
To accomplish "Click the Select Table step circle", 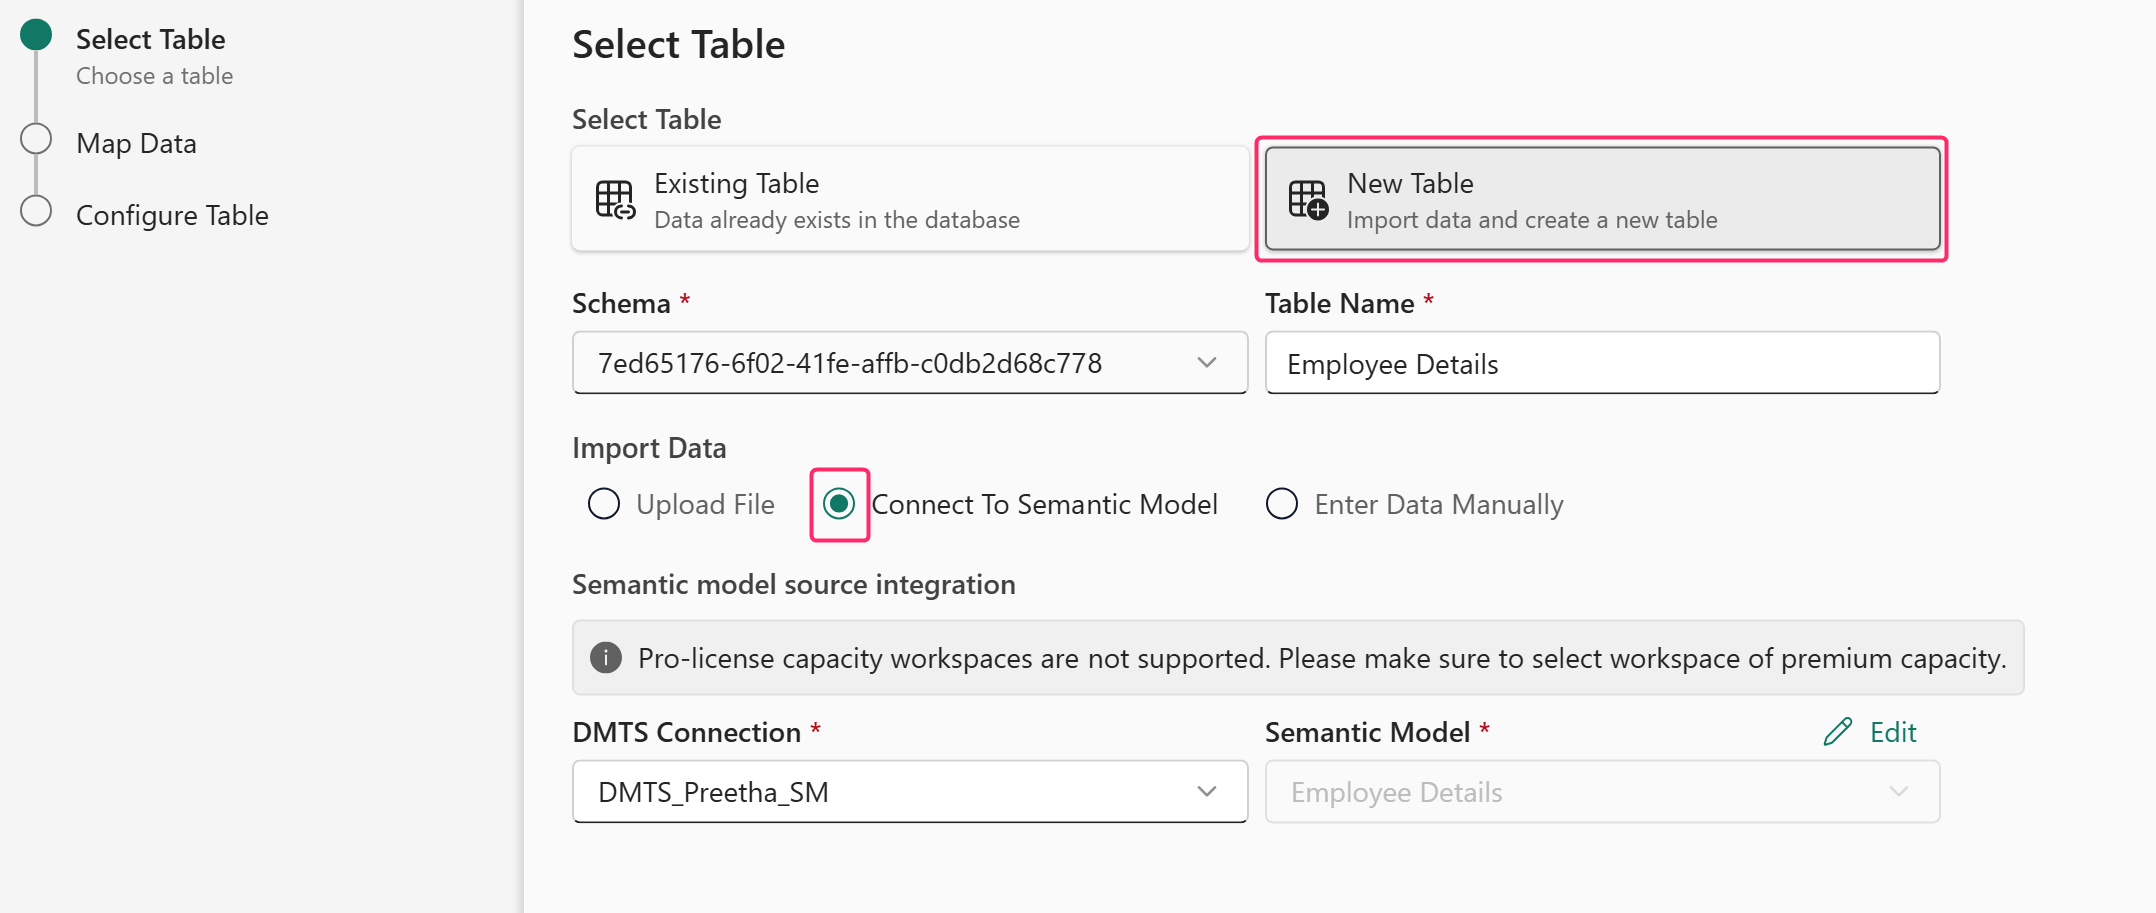I will [36, 35].
